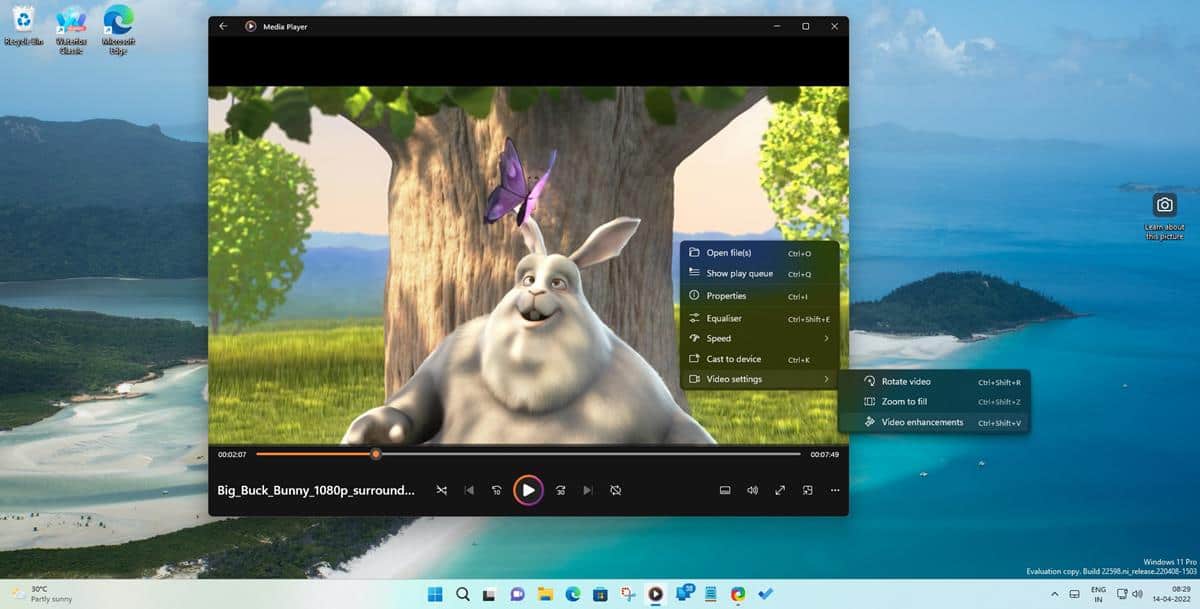Toggle the repeat button
The height and width of the screenshot is (609, 1200).
pyautogui.click(x=616, y=490)
